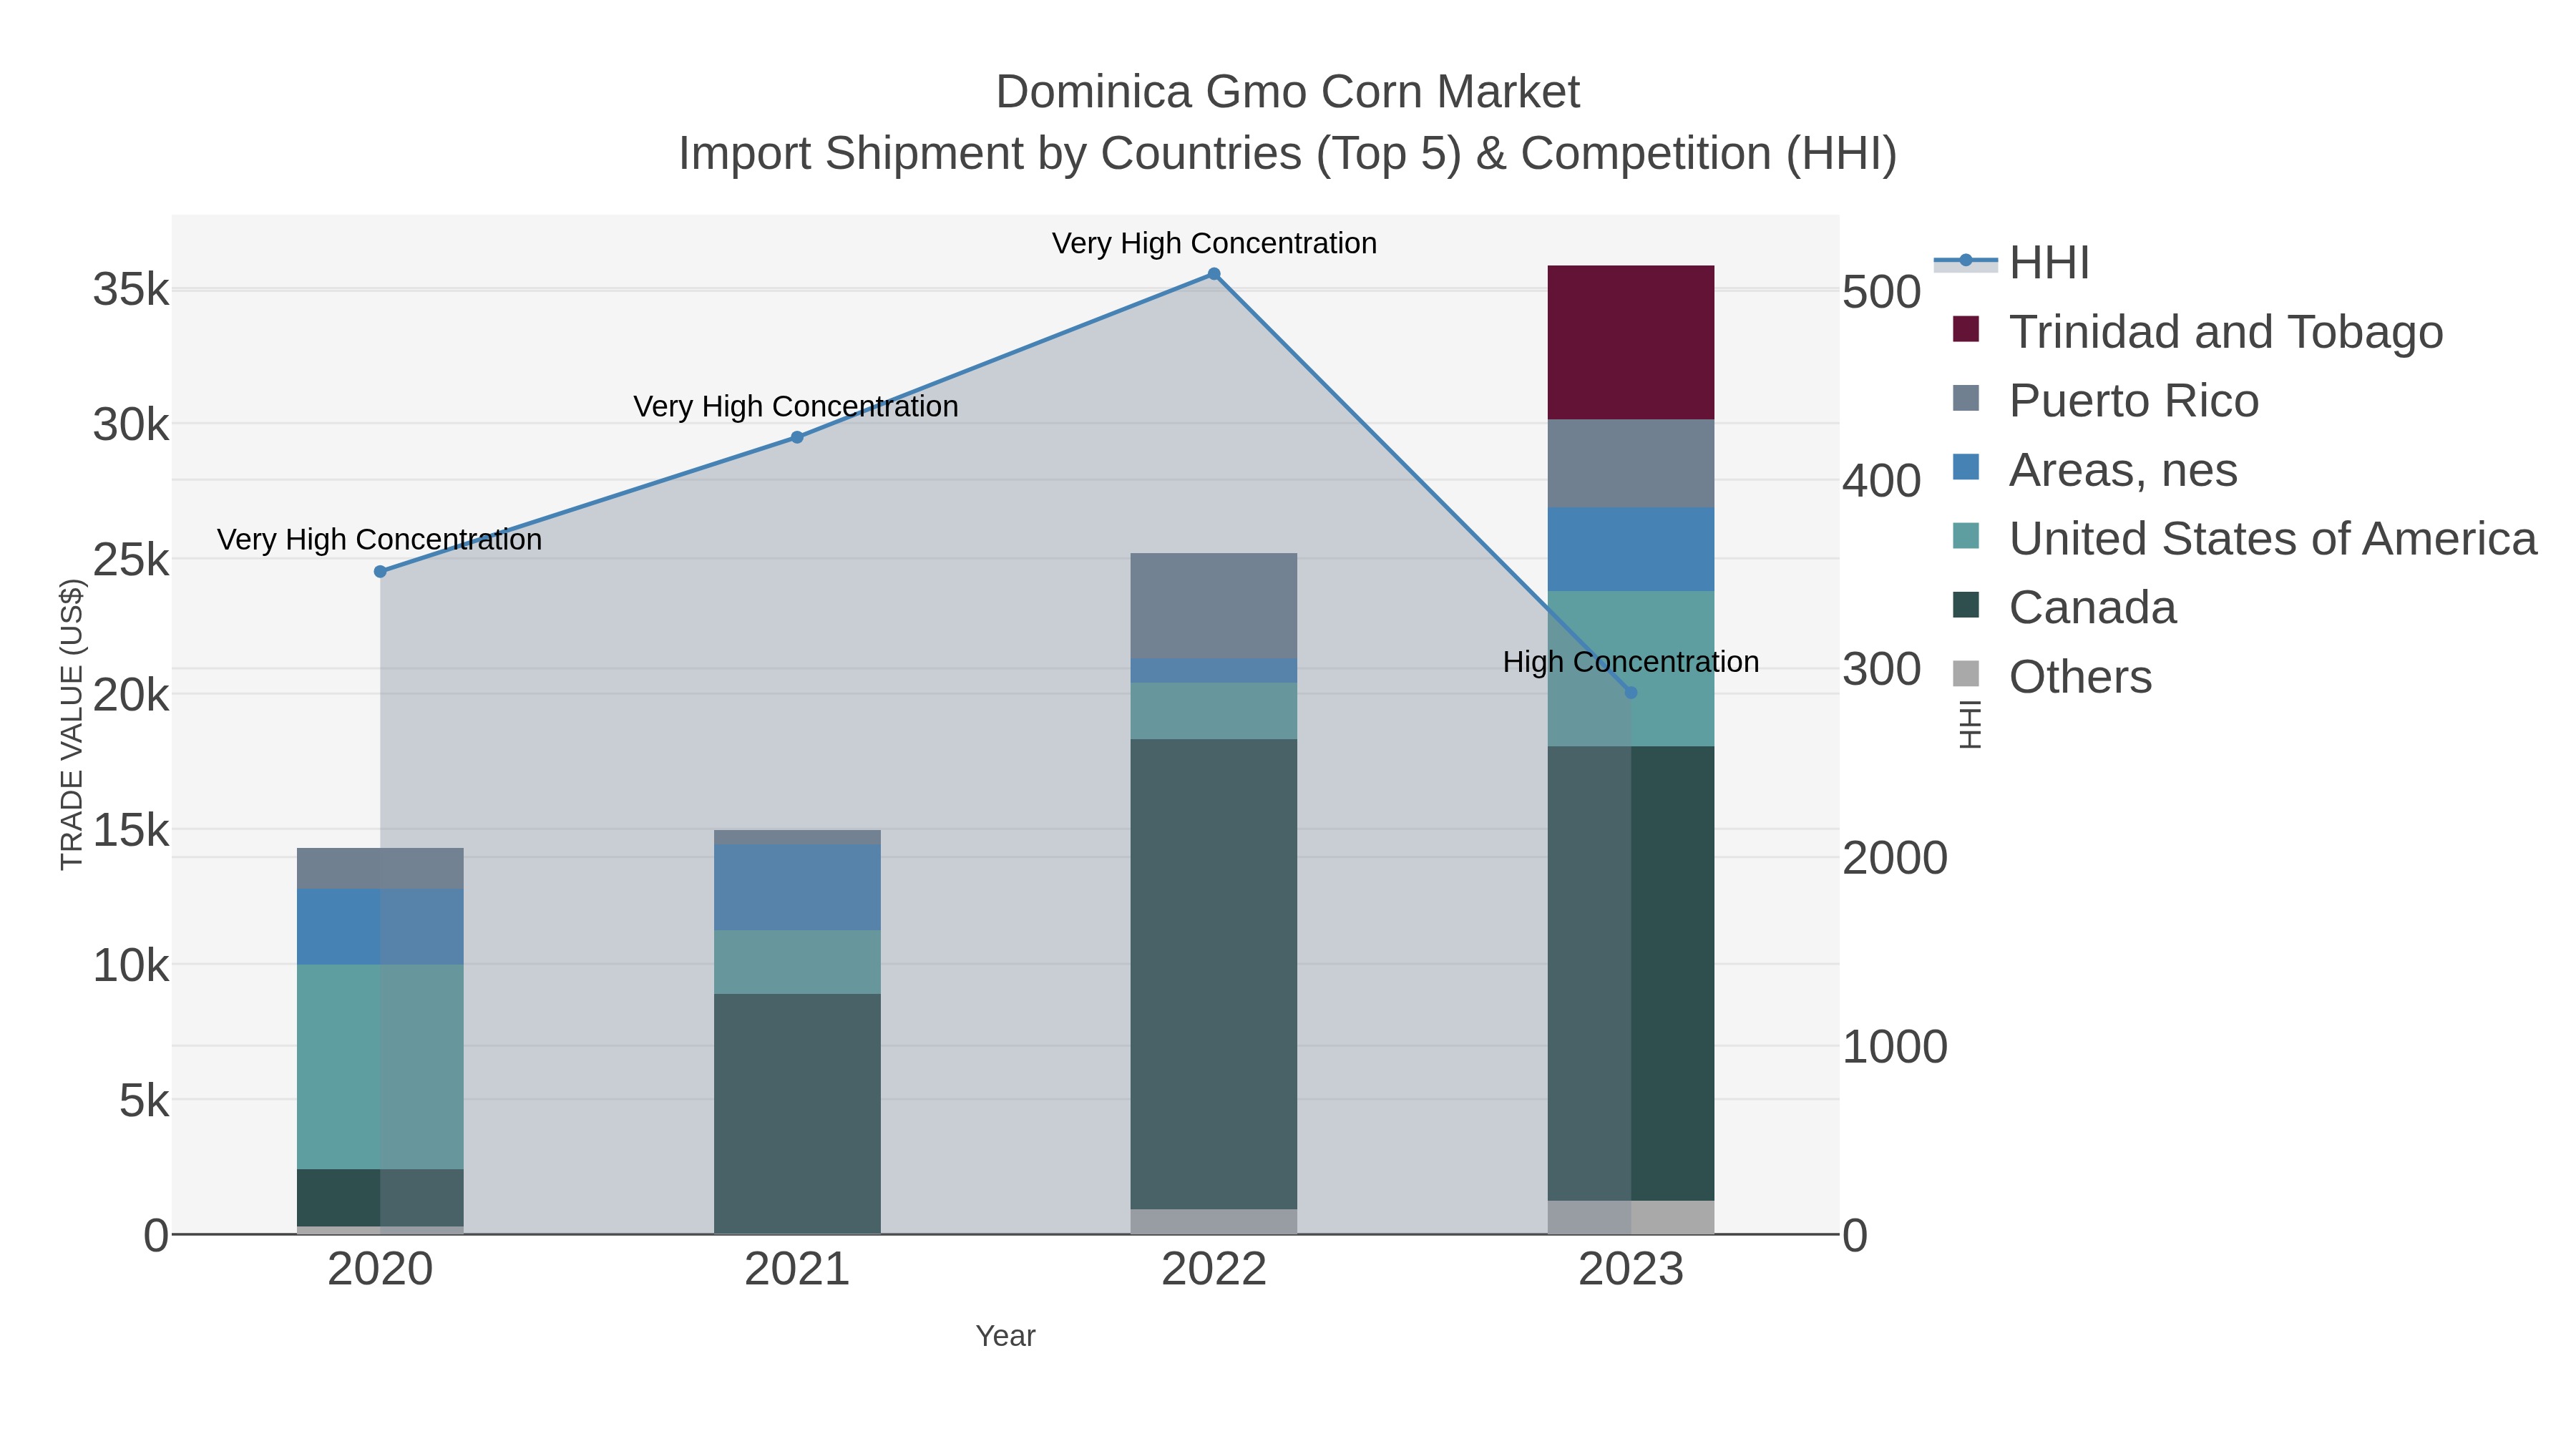Click the 20k y-axis tick label
The width and height of the screenshot is (2576, 1449).
pyautogui.click(x=131, y=695)
